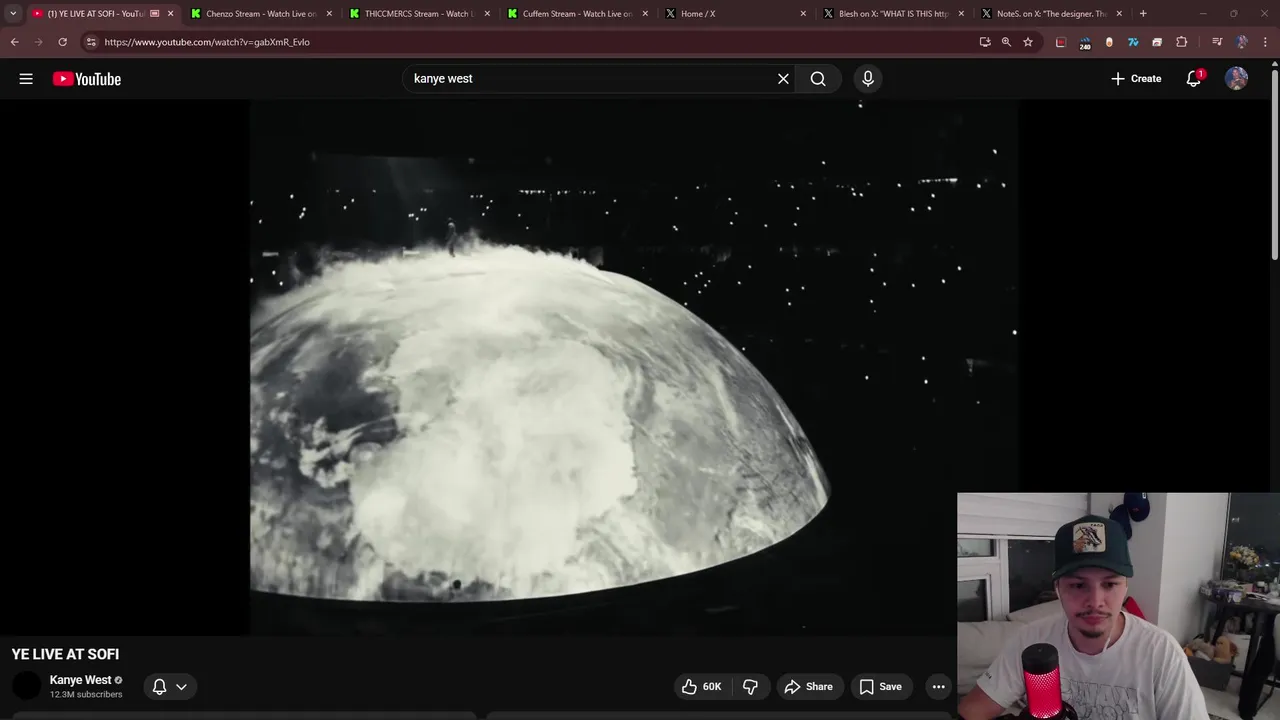Click the media indicator on YouTube tab

[x=154, y=14]
